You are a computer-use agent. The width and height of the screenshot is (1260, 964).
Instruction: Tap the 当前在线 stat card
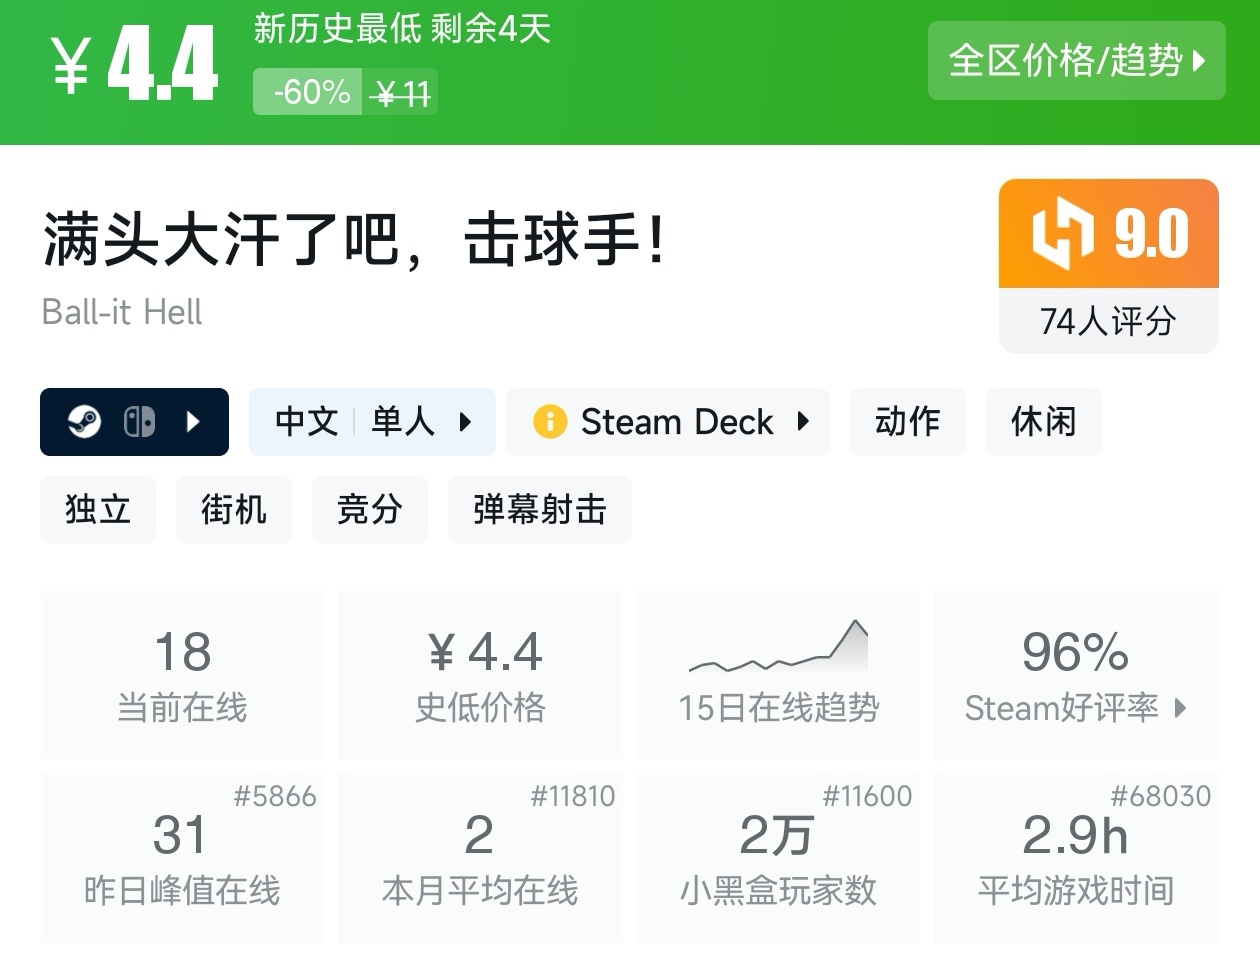[x=182, y=674]
